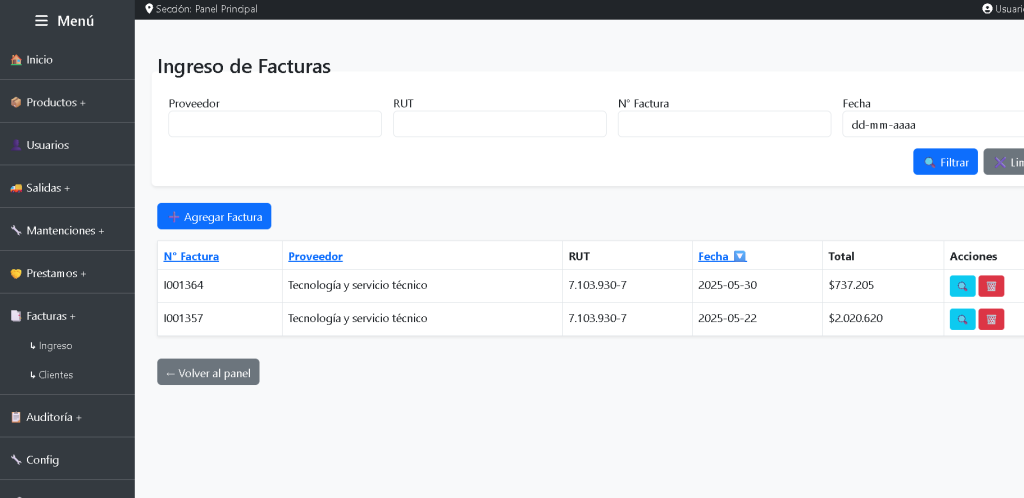Image resolution: width=1024 pixels, height=498 pixels.
Task: Focus the RUT filter field
Action: 500,124
